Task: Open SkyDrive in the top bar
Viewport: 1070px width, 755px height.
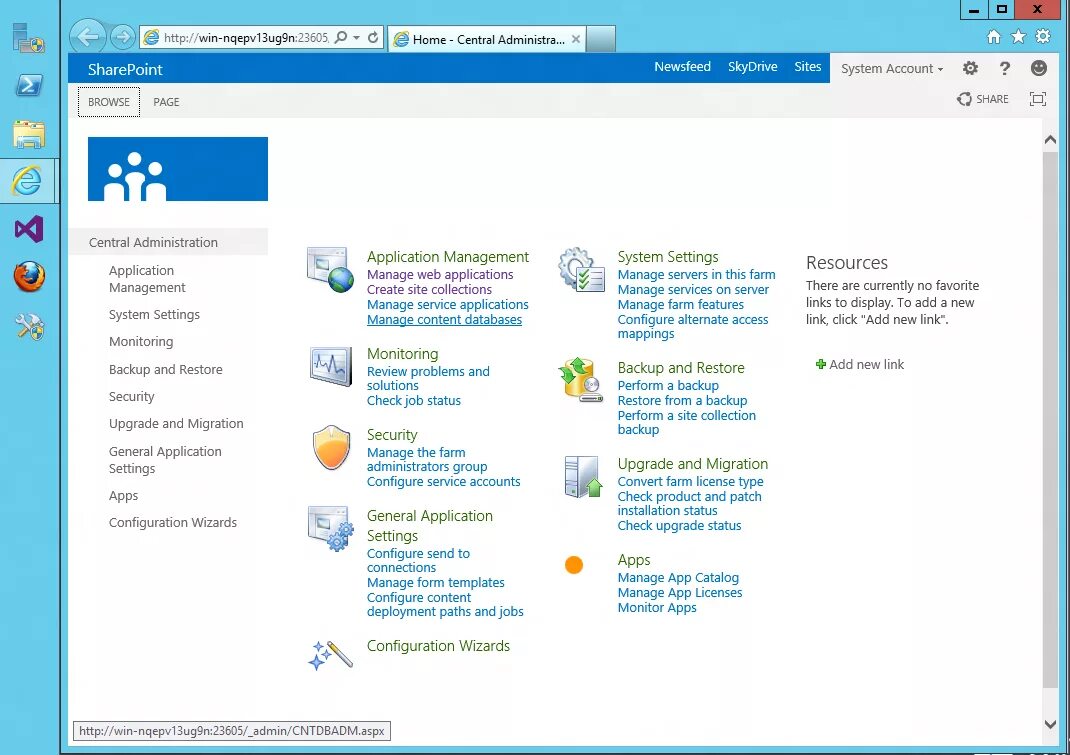Action: coord(753,67)
